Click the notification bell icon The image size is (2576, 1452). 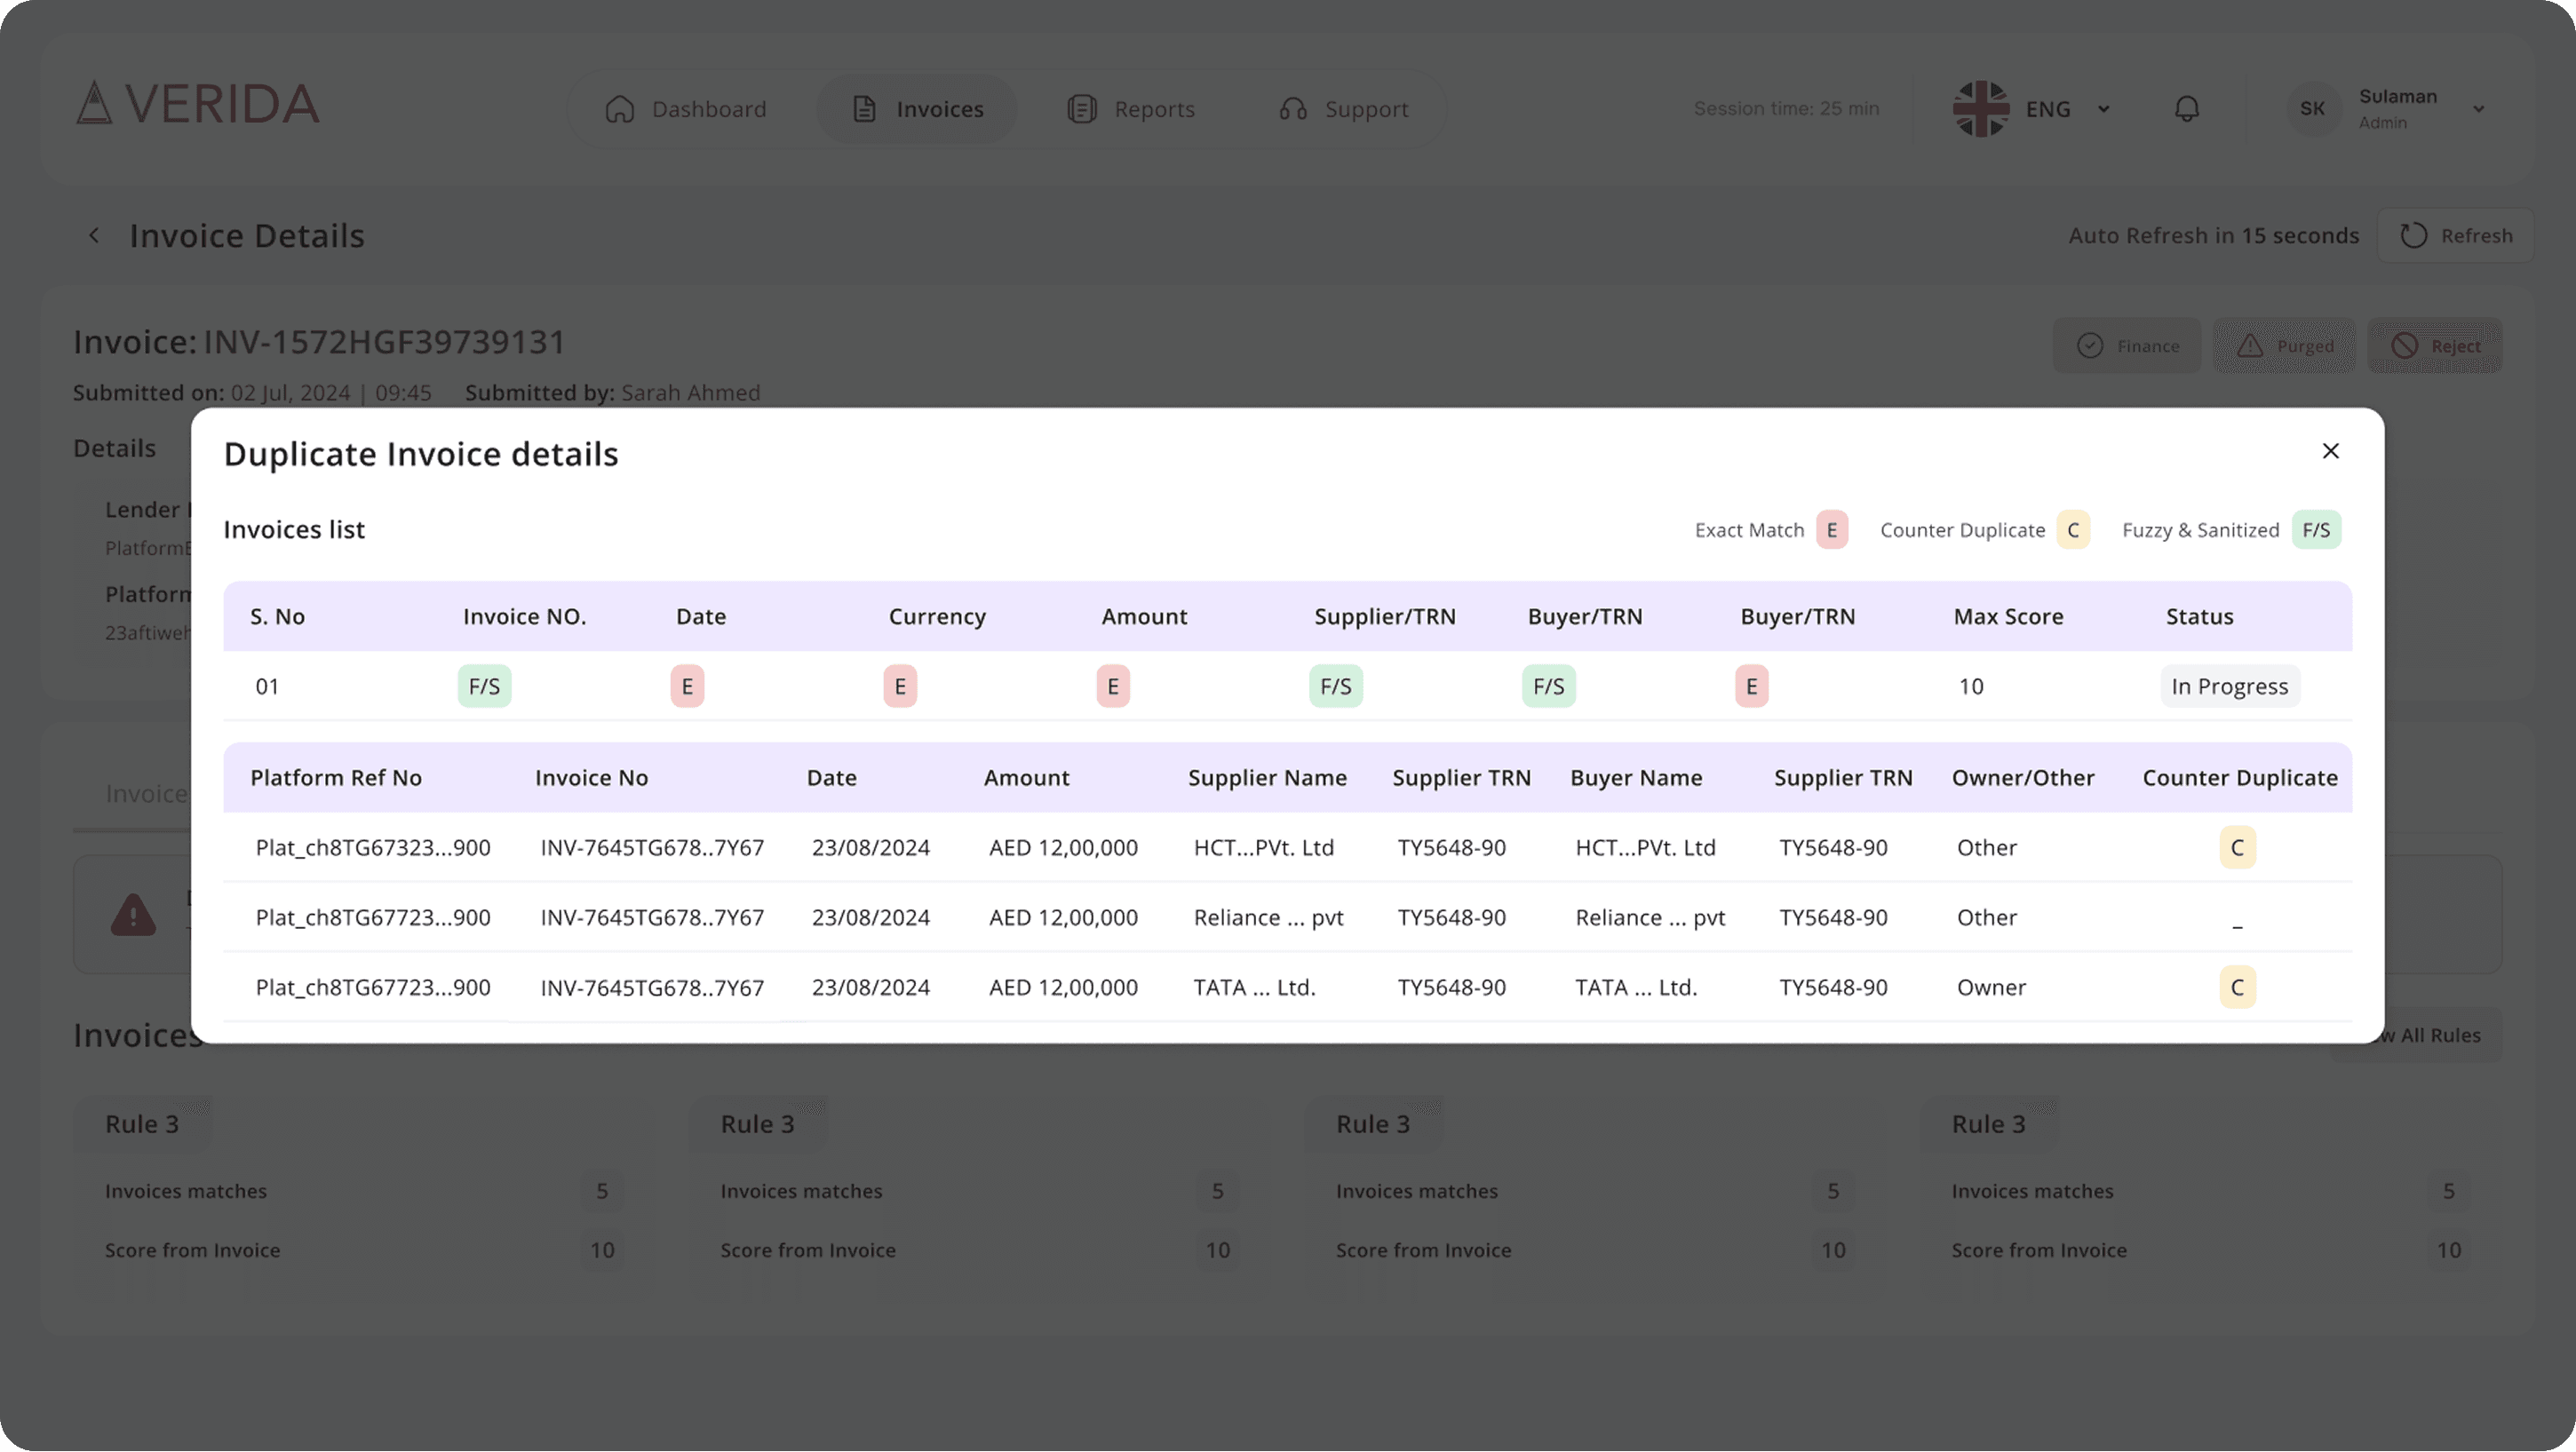pos(2187,109)
